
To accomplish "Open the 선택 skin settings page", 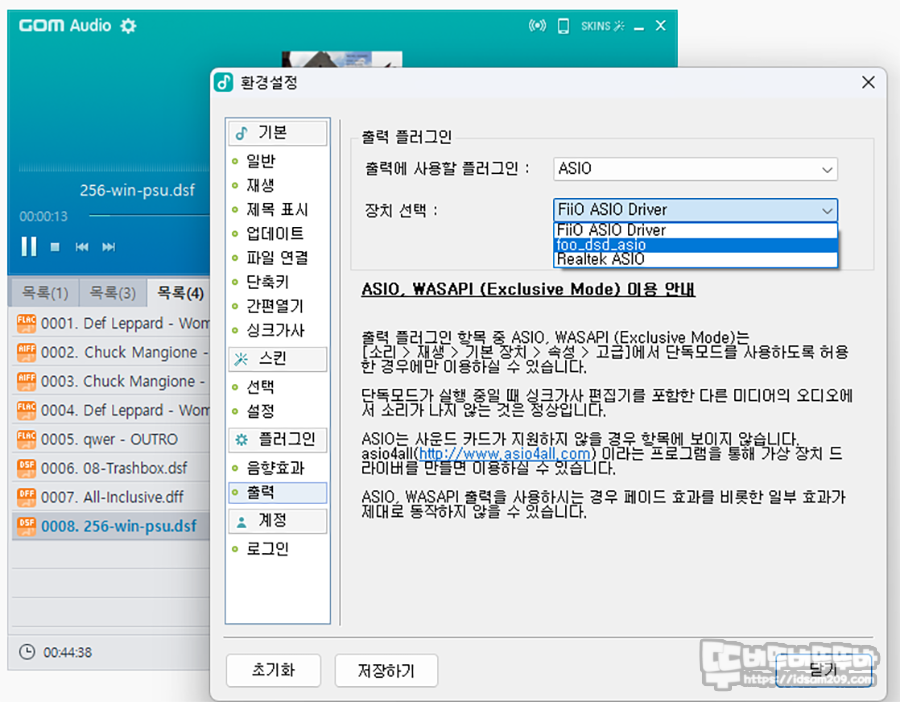I will 260,387.
